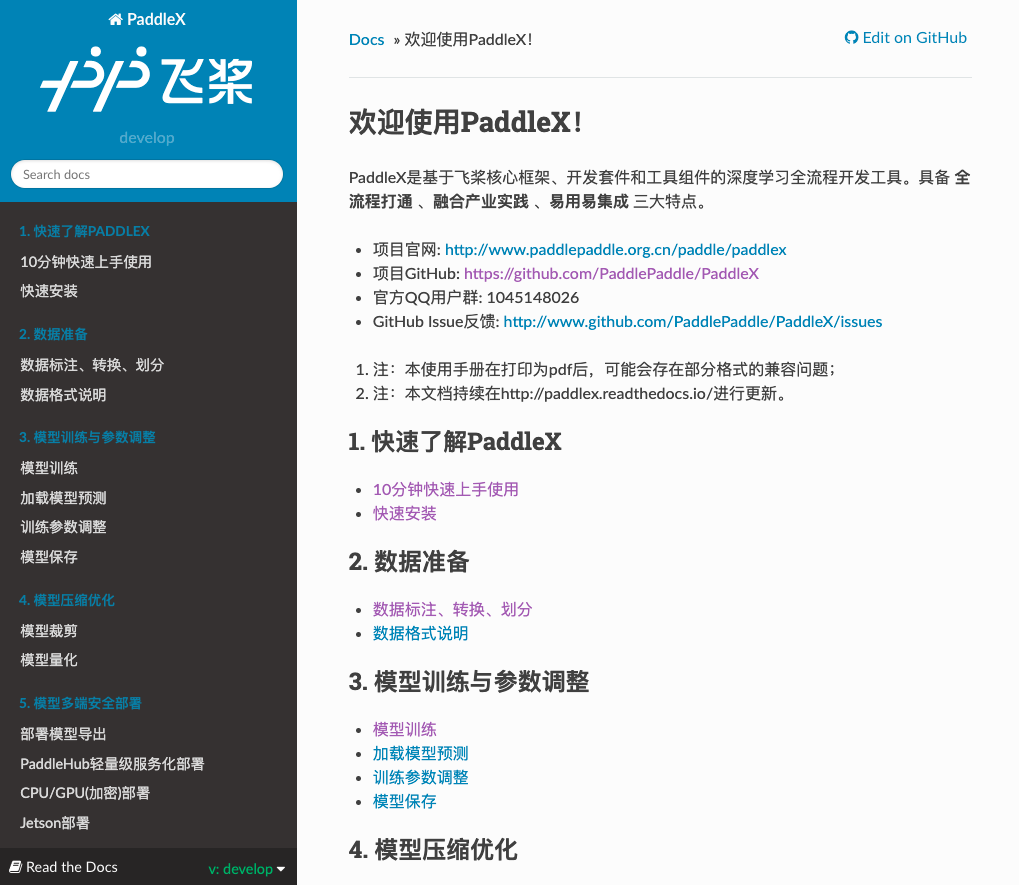Select sidebar item 部署模型导出
Viewport: 1019px width, 885px height.
click(x=63, y=734)
